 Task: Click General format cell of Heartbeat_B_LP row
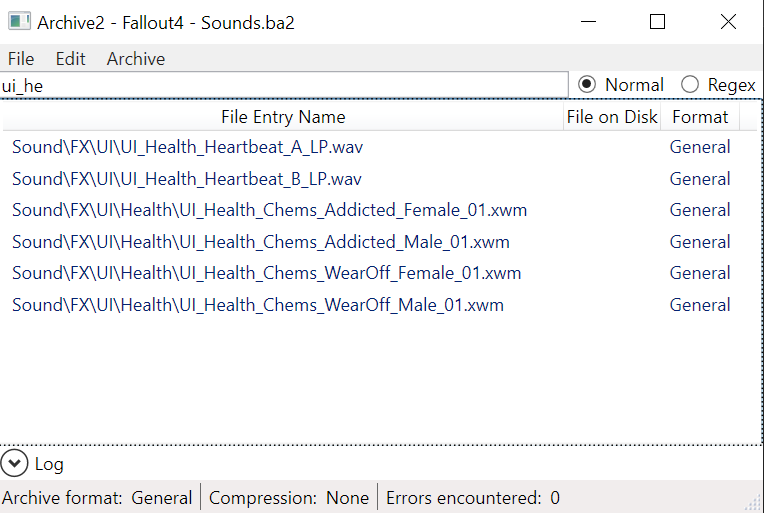click(700, 179)
